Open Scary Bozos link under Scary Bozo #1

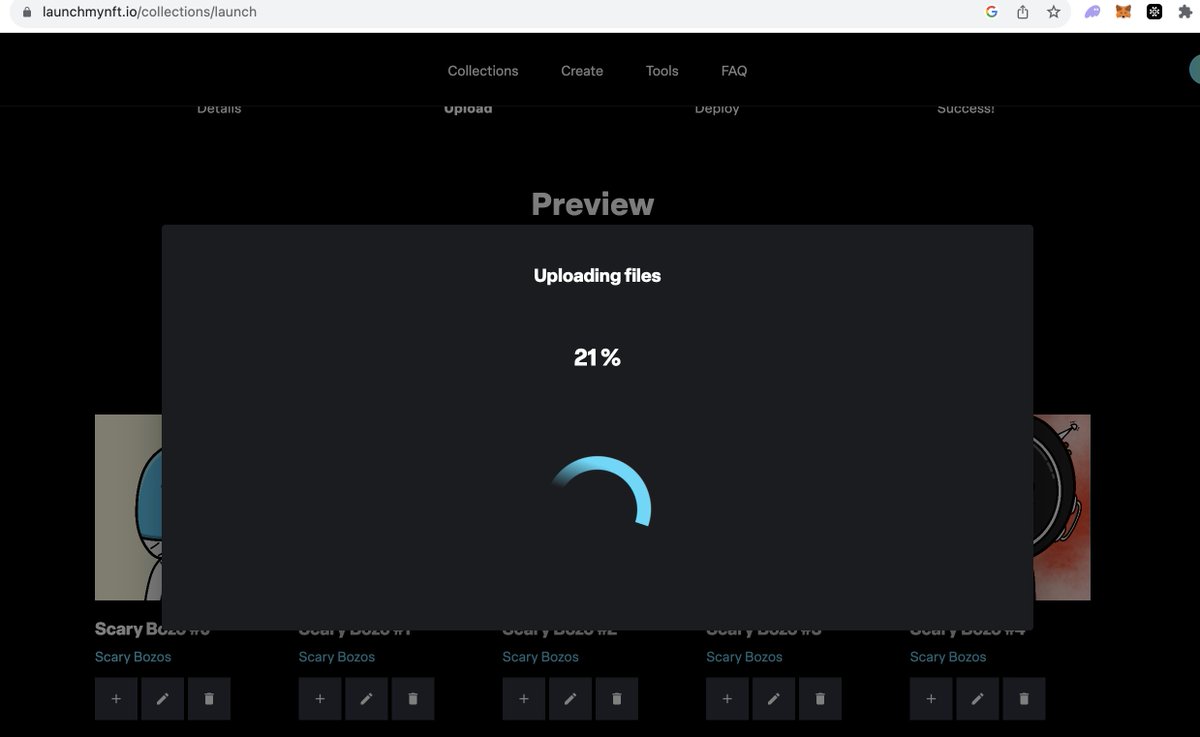(337, 657)
